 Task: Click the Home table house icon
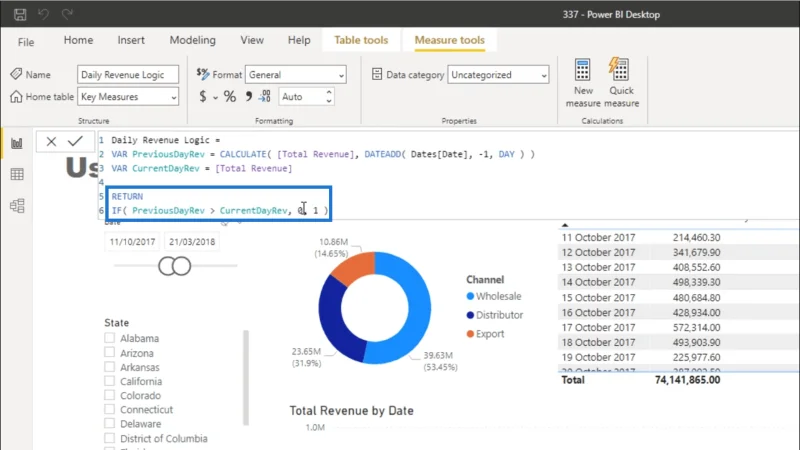16,96
